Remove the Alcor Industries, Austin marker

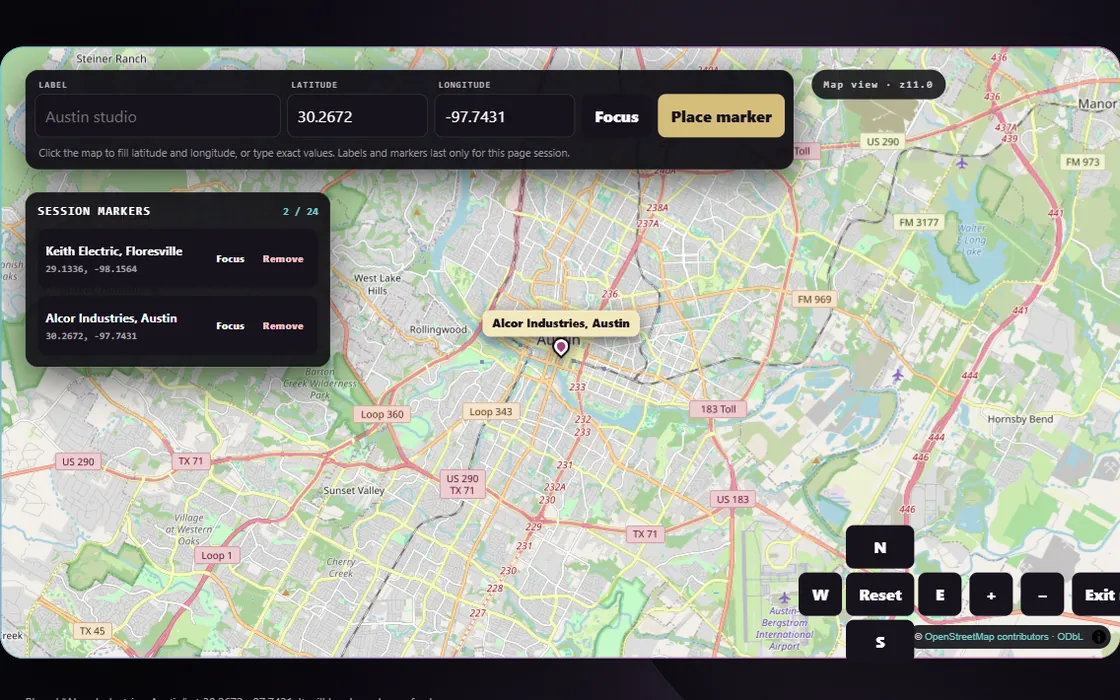283,326
